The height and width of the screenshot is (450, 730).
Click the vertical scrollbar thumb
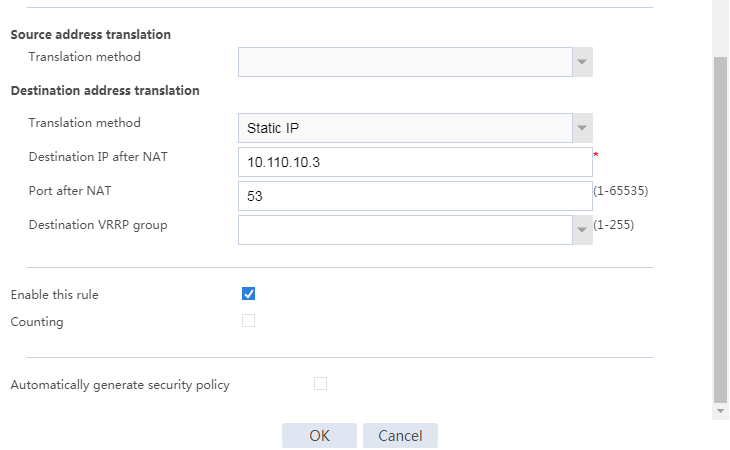[x=720, y=230]
